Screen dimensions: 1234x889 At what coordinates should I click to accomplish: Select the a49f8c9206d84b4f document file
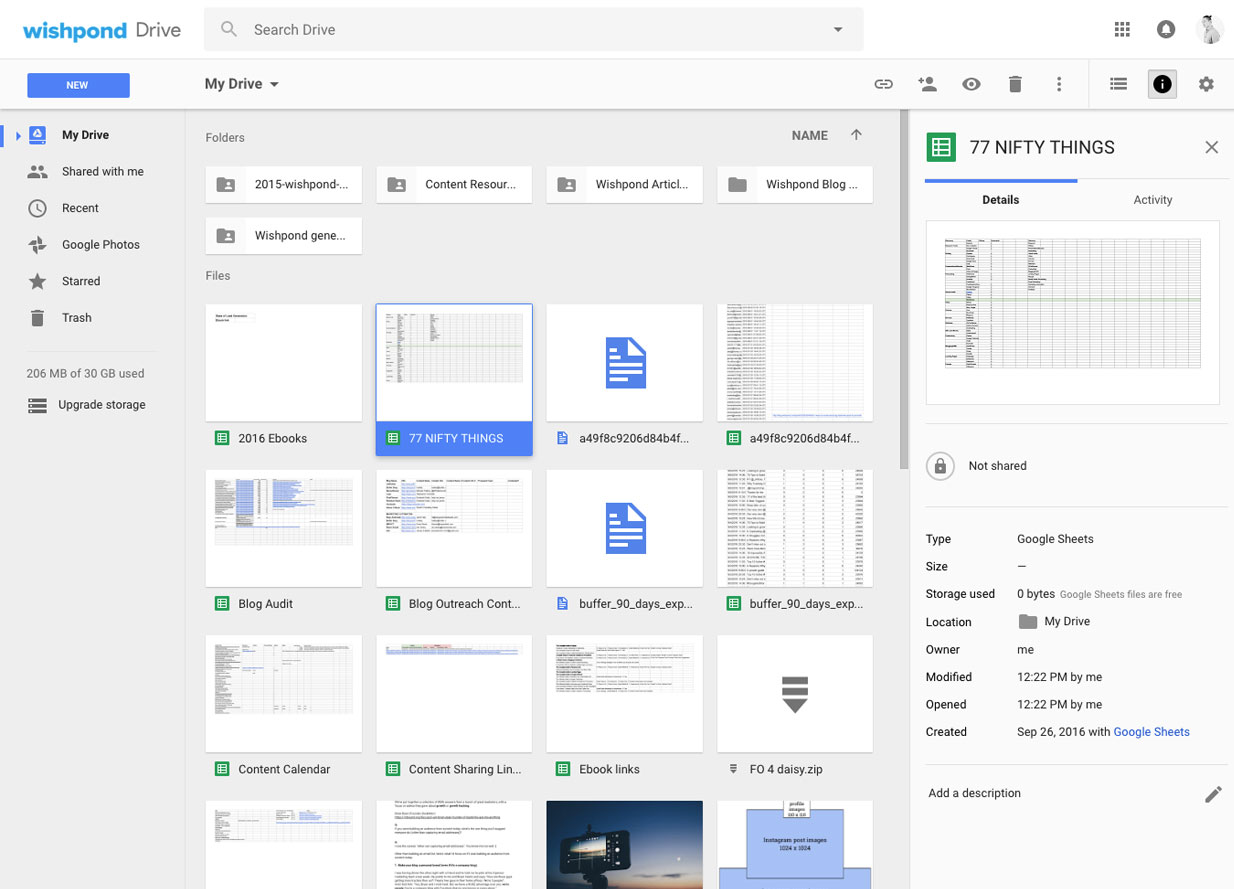[x=625, y=380]
